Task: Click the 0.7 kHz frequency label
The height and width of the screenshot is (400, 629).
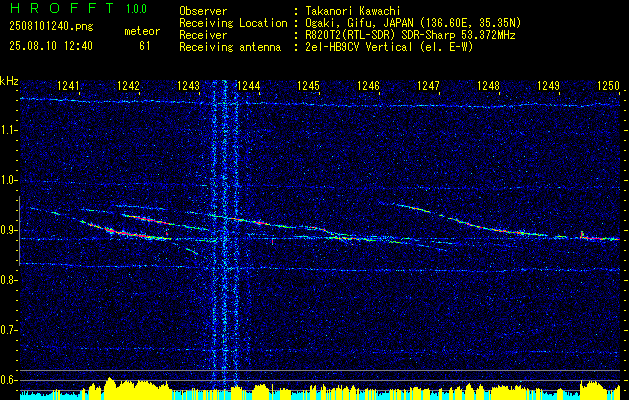Action: tap(8, 330)
